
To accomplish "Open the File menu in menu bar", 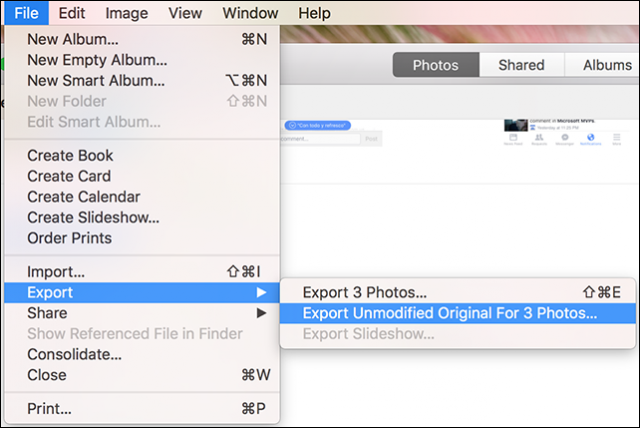I will [x=26, y=14].
